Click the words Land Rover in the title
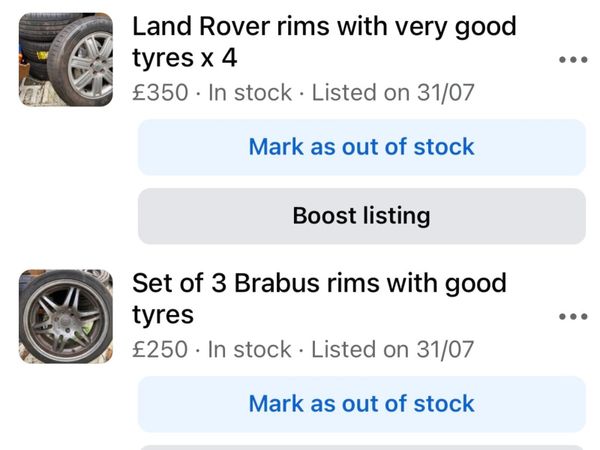 [201, 26]
